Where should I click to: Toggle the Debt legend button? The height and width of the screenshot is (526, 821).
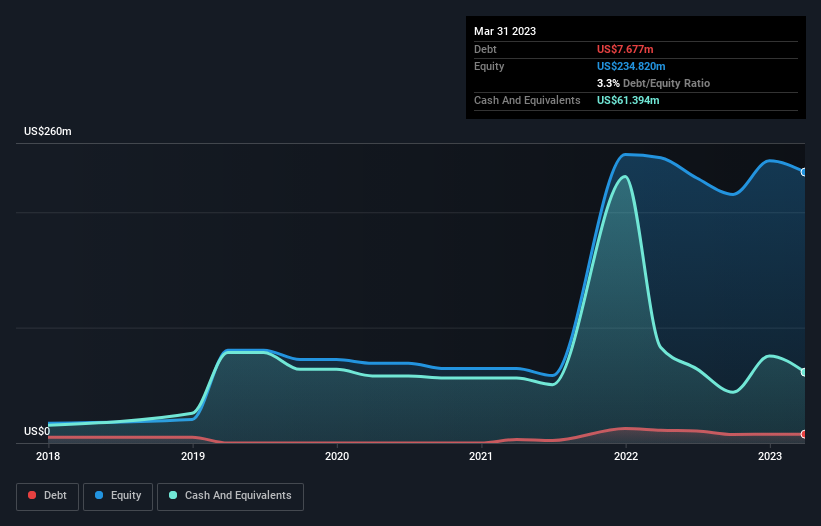[47, 496]
